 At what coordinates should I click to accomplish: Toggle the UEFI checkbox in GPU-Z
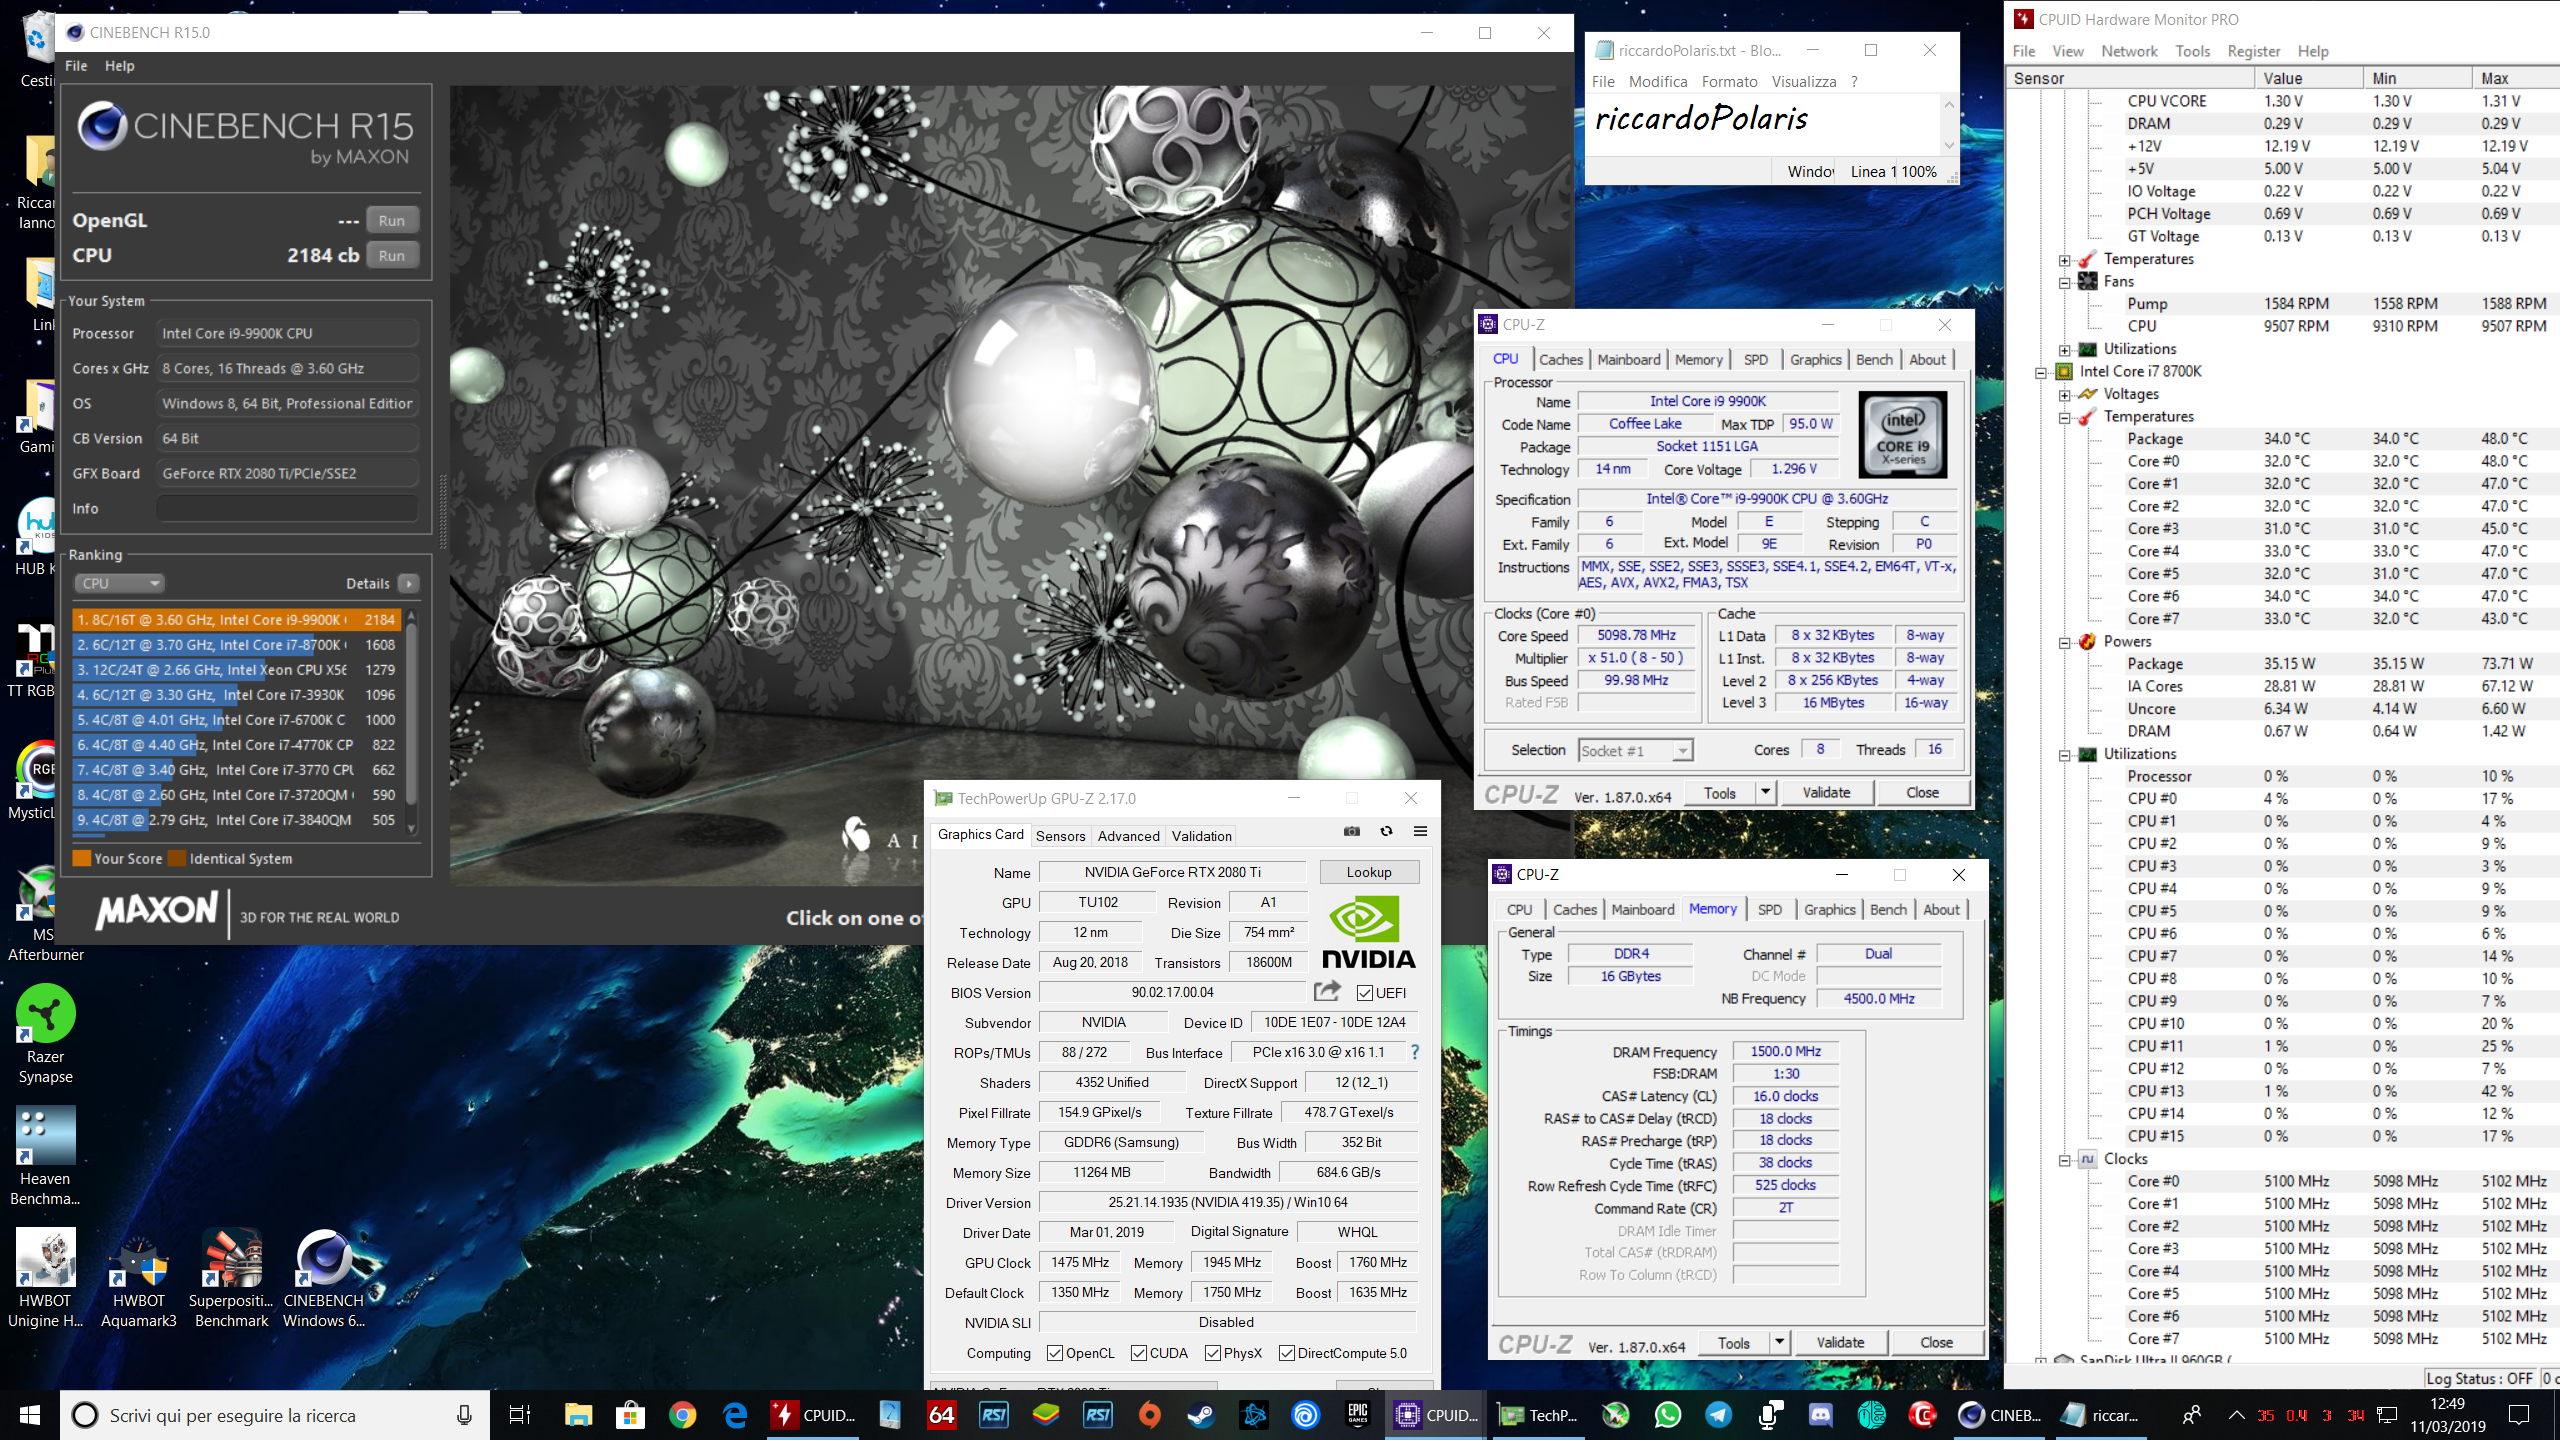tap(1365, 993)
